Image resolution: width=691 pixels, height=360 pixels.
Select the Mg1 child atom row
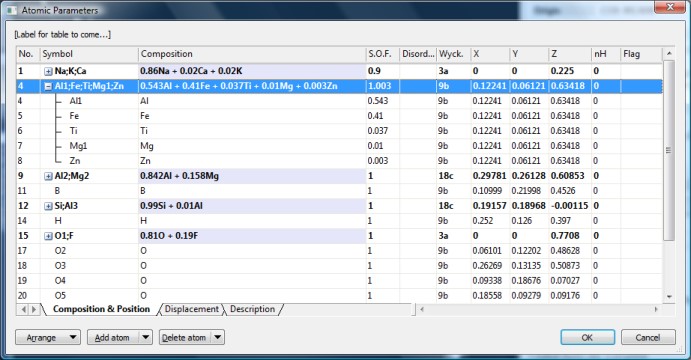click(x=339, y=146)
